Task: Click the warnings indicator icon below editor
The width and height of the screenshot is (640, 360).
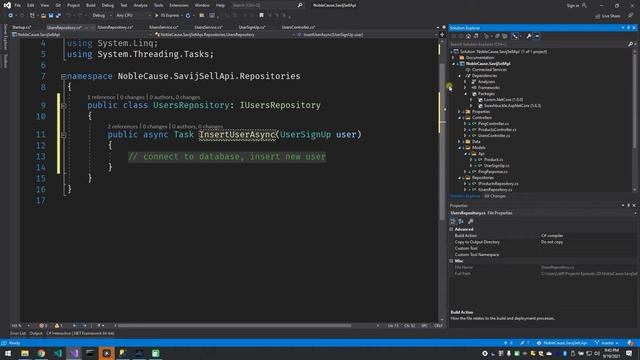Action: (58, 326)
